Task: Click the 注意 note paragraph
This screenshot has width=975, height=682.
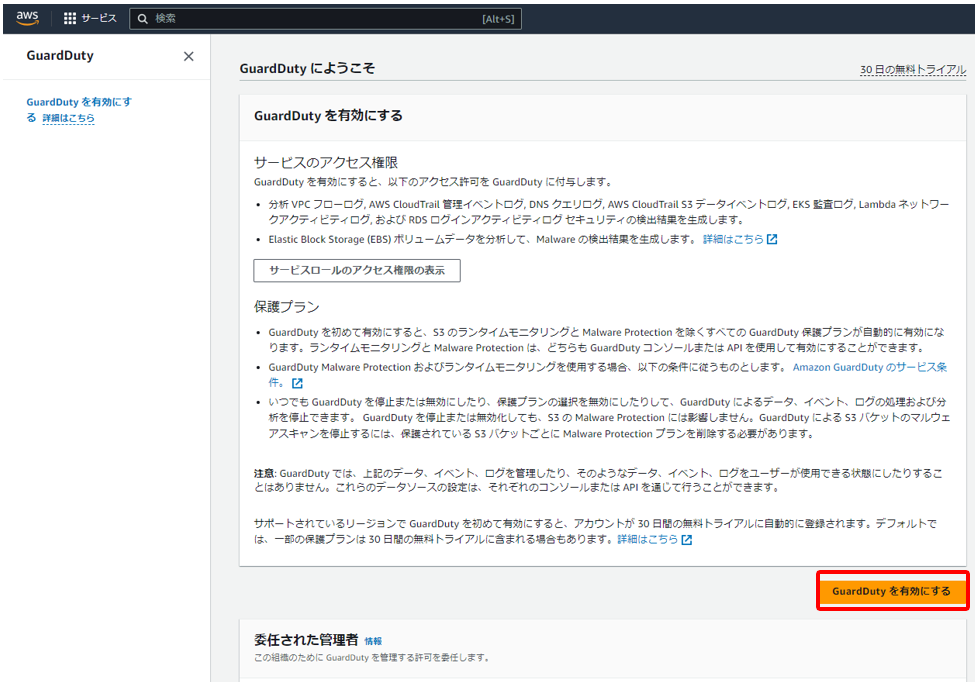Action: 598,481
